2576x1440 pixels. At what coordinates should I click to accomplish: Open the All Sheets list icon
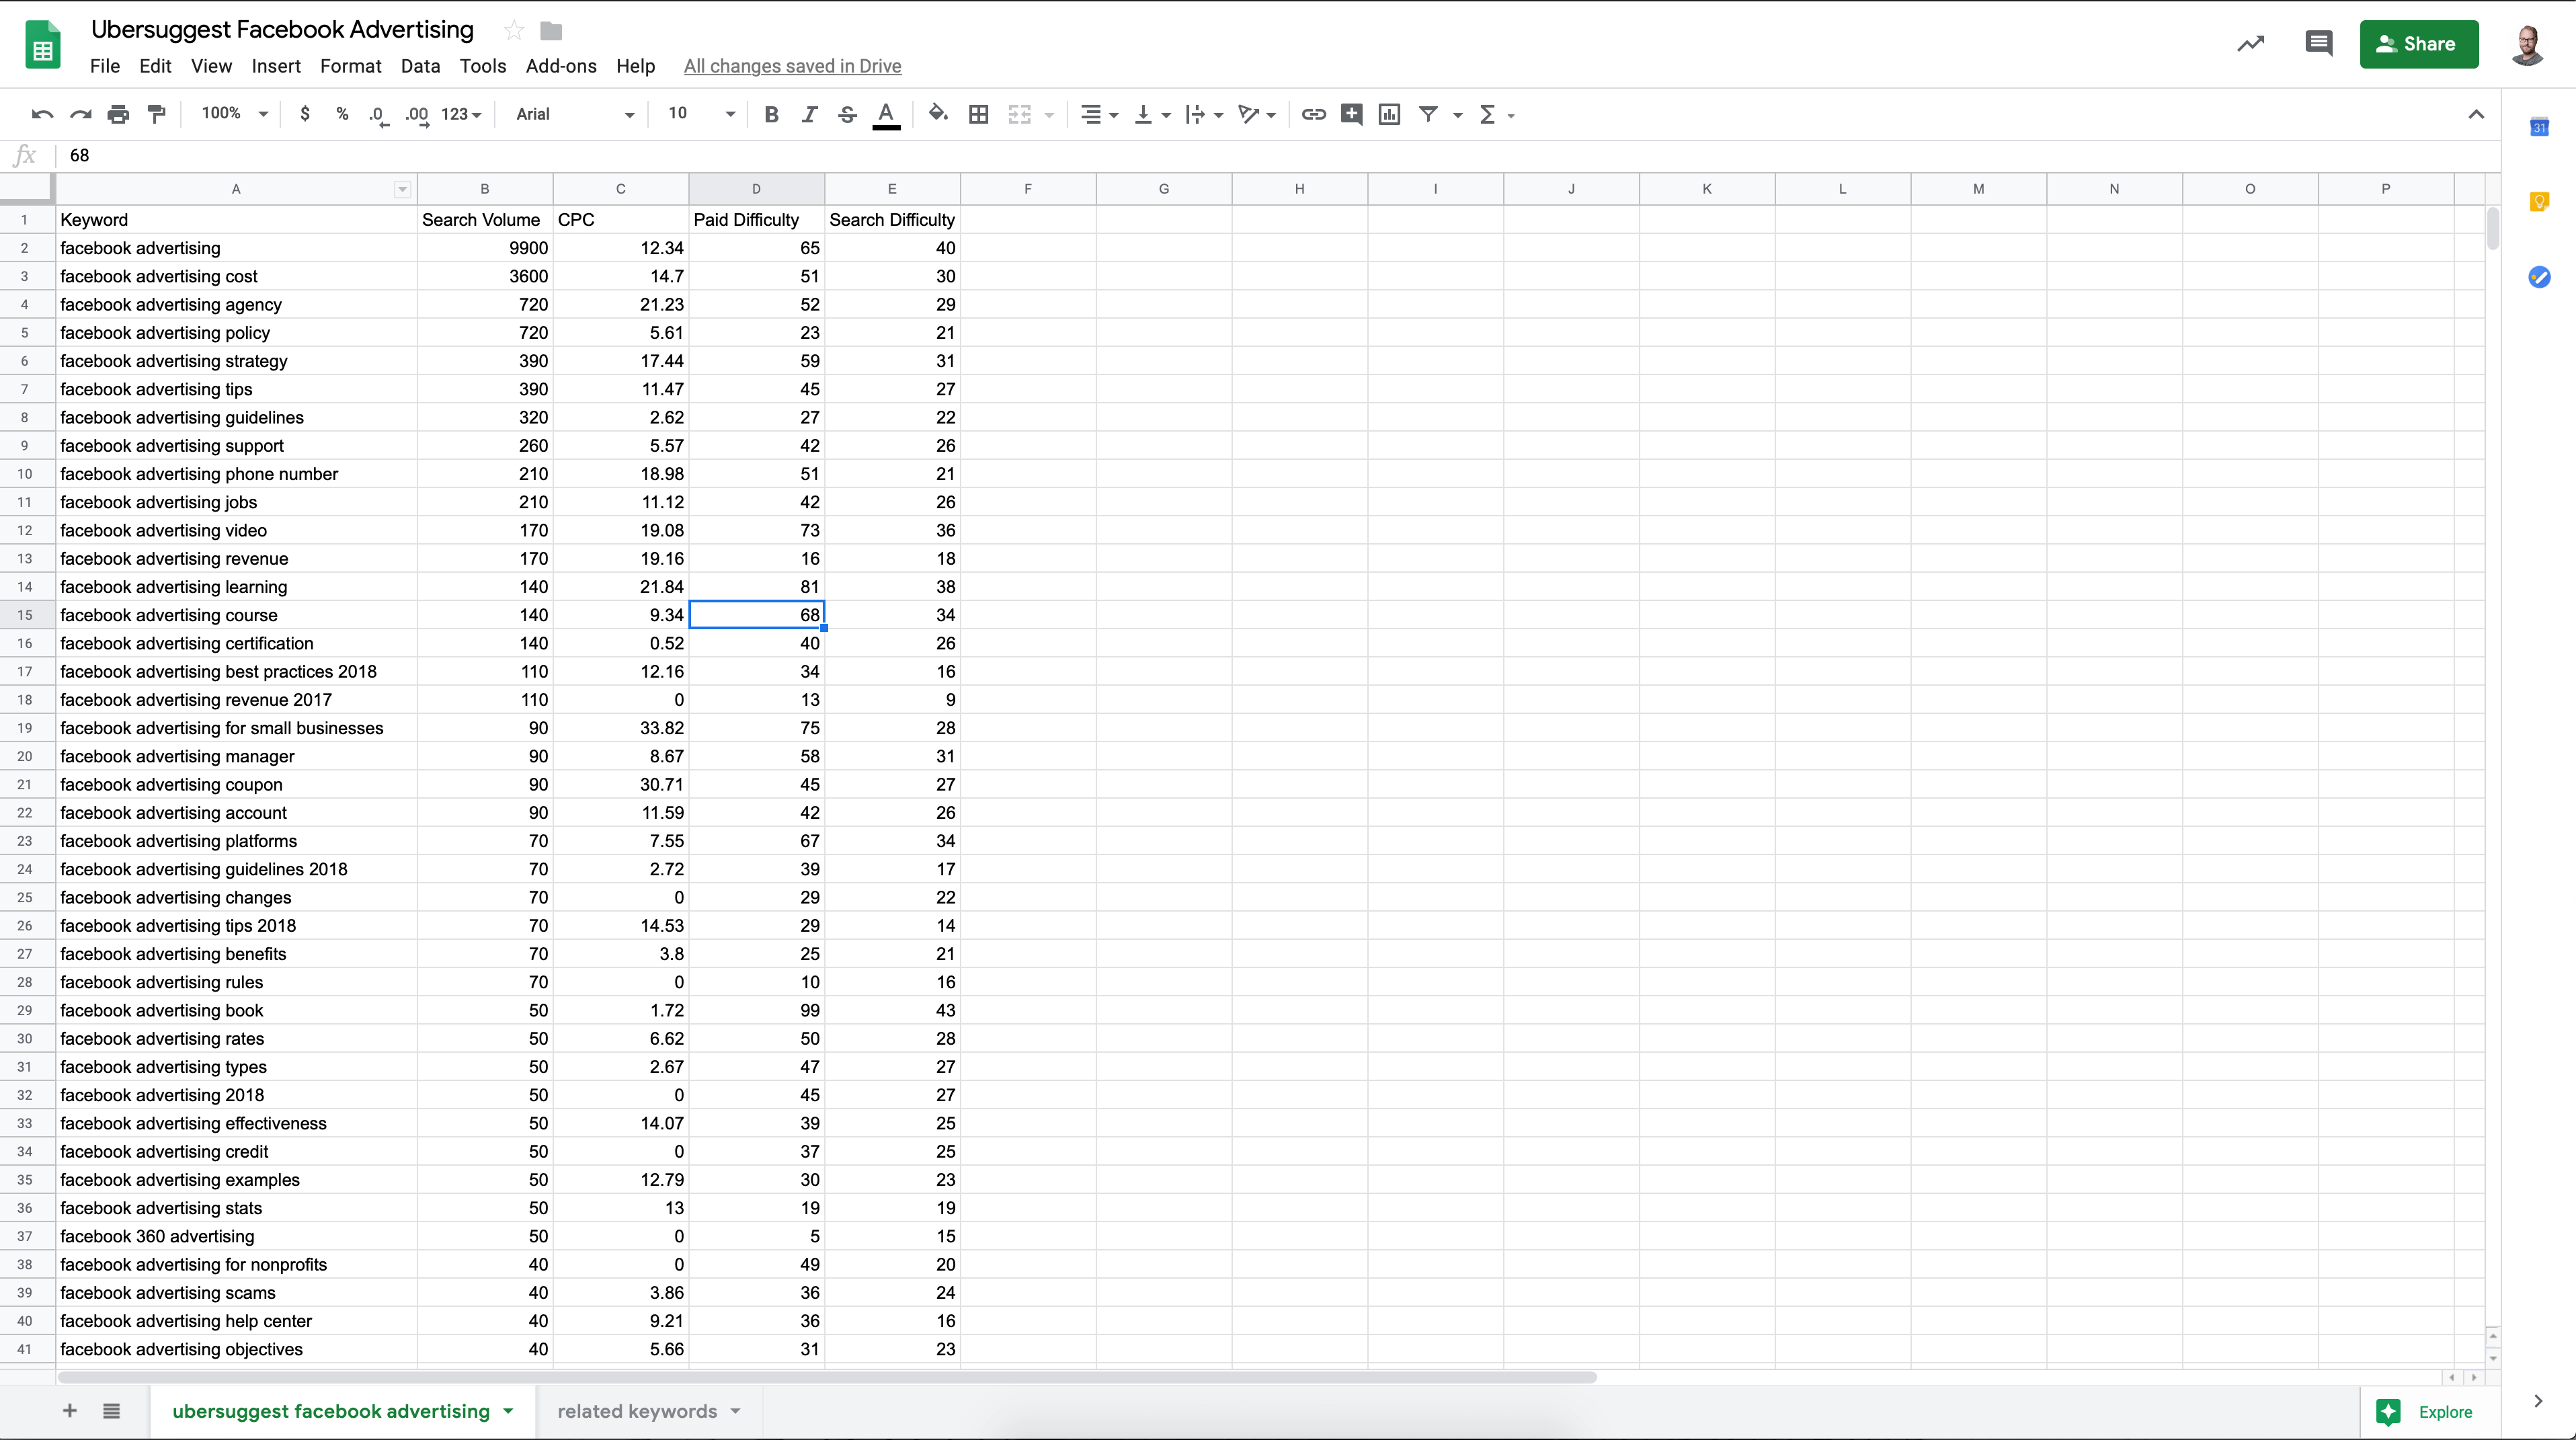112,1411
